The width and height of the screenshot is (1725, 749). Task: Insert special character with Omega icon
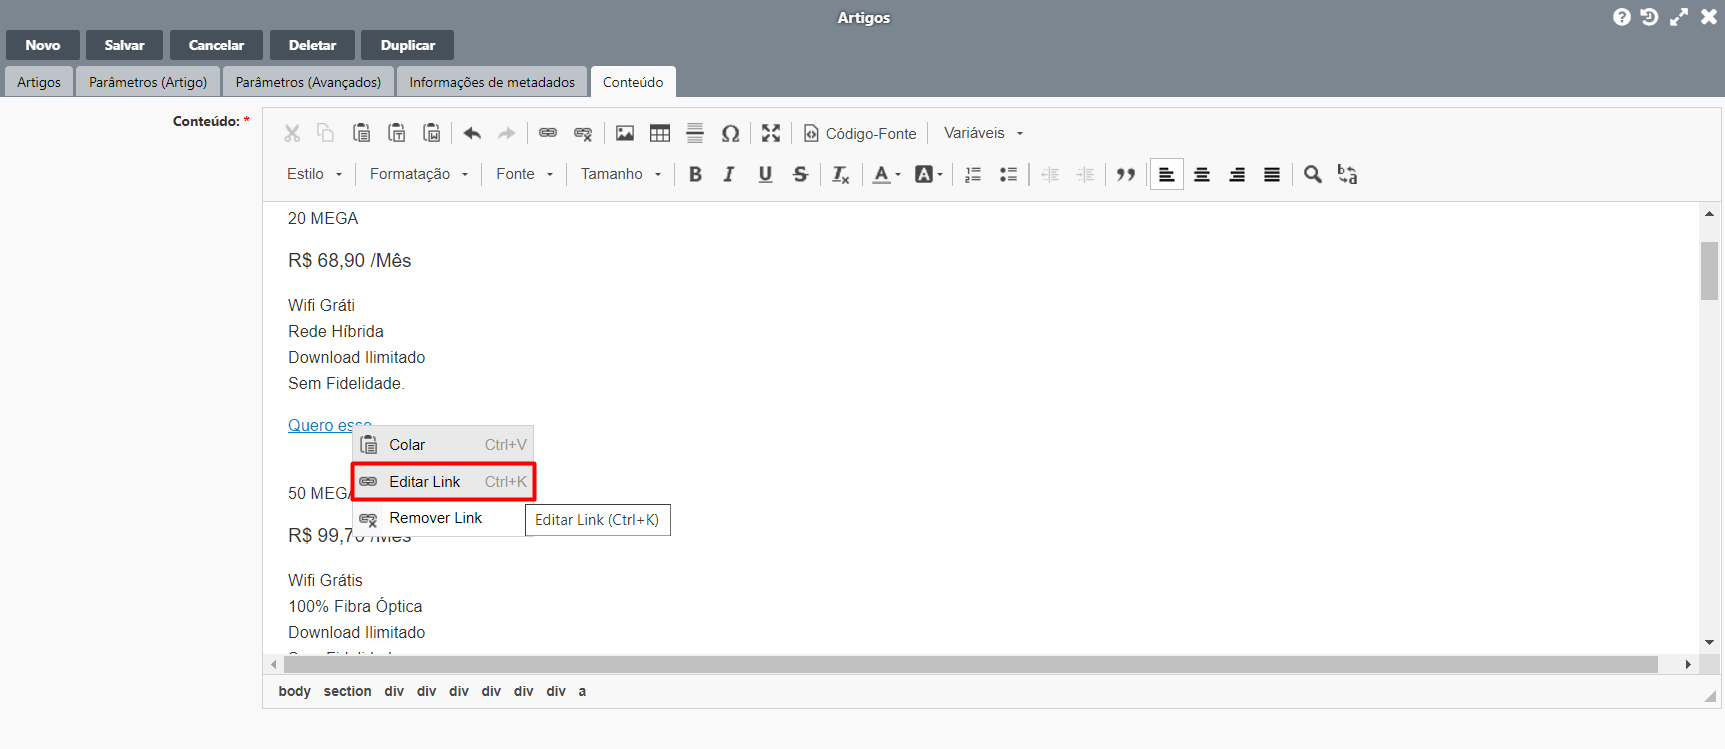click(730, 133)
